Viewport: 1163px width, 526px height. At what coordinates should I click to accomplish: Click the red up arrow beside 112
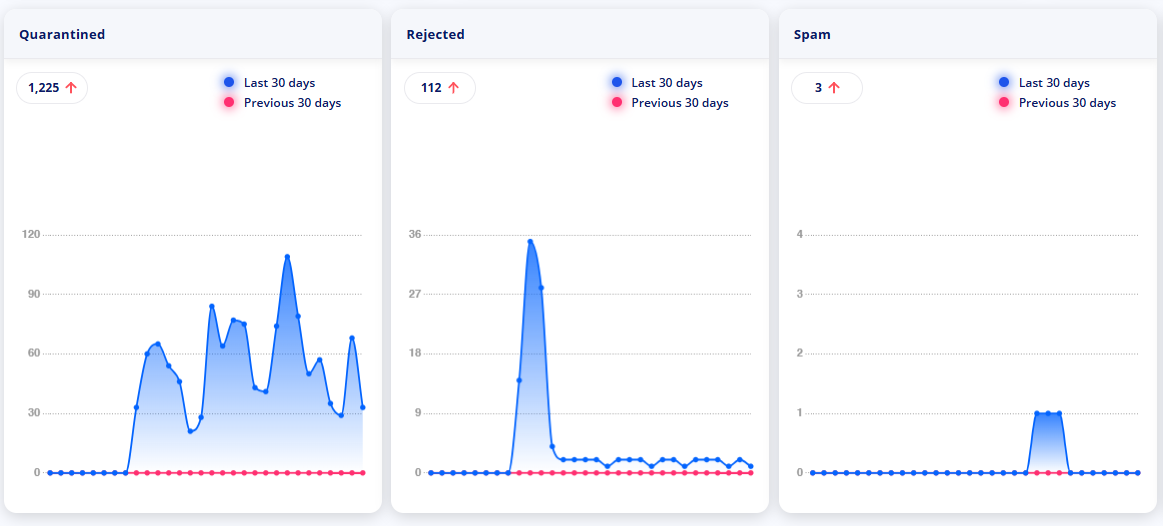coord(453,88)
